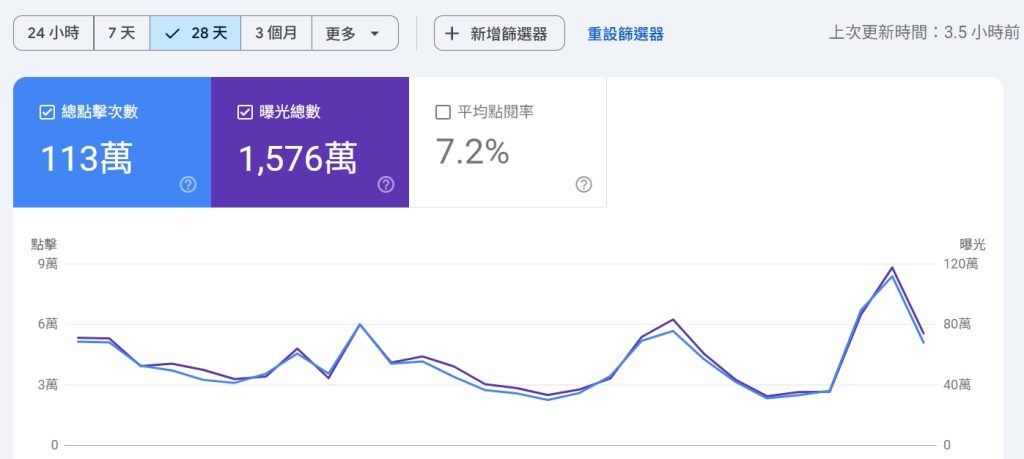Image resolution: width=1024 pixels, height=459 pixels.
Task: Switch to the 7 天 range
Action: tap(122, 33)
